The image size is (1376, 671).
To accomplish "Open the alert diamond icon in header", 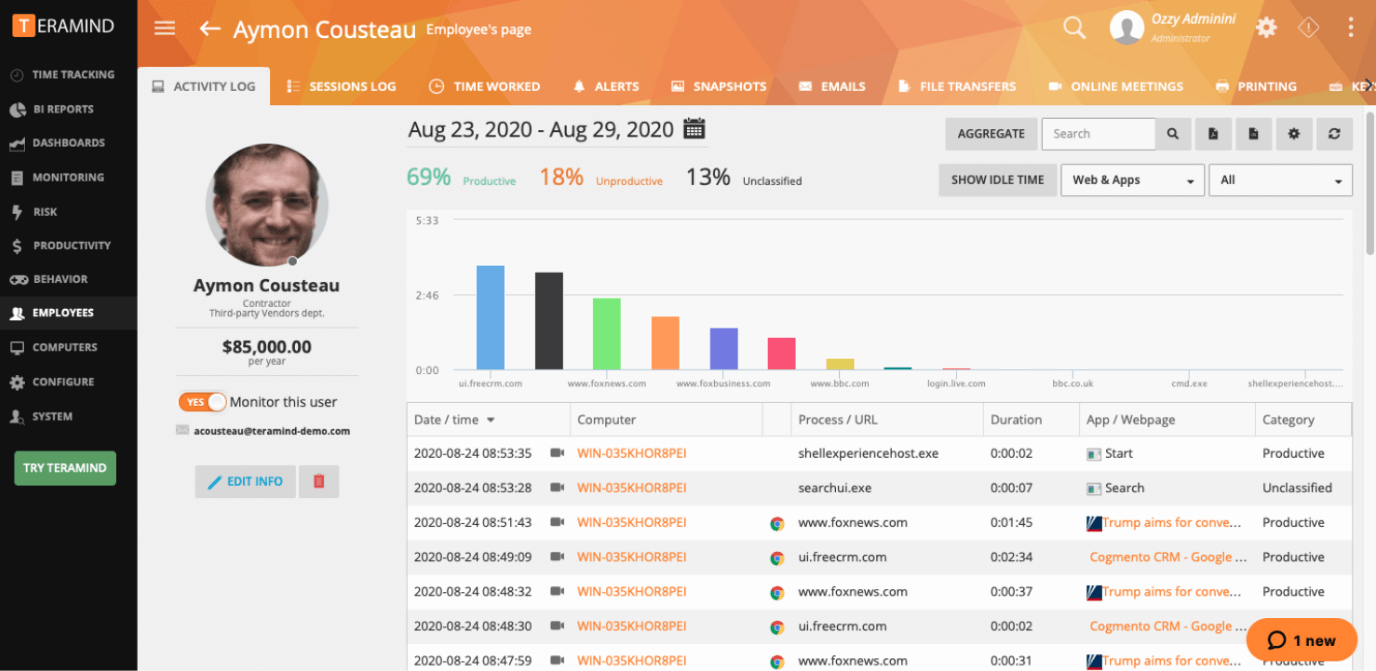I will tap(1308, 28).
